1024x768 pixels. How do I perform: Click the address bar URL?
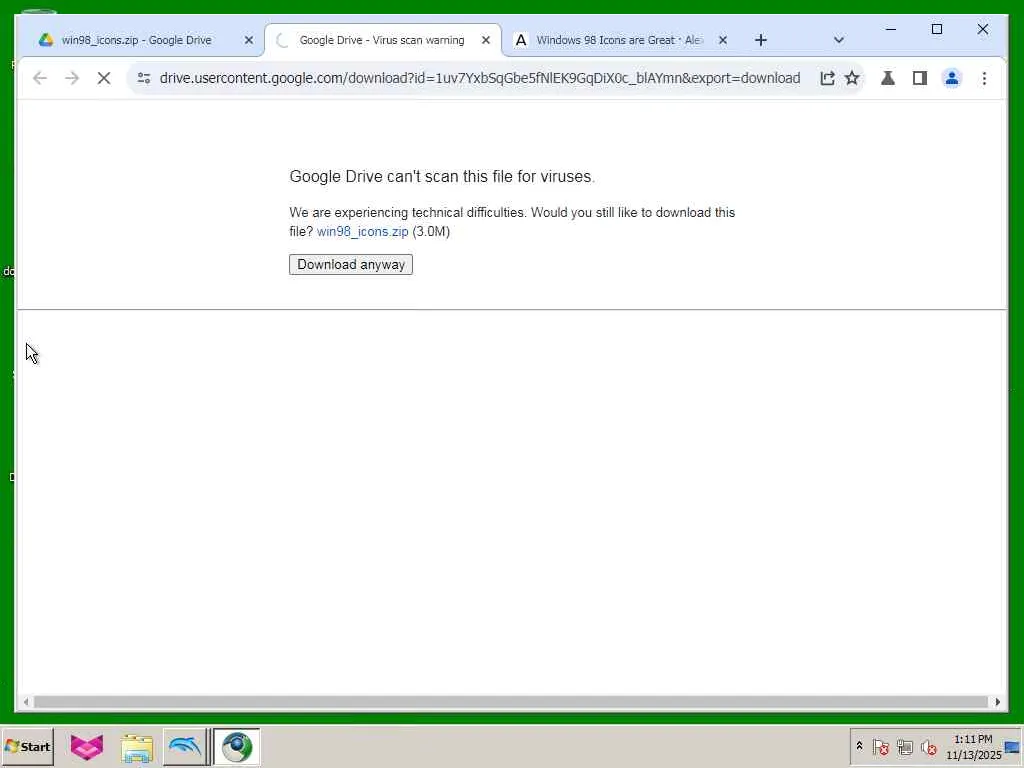tap(480, 78)
